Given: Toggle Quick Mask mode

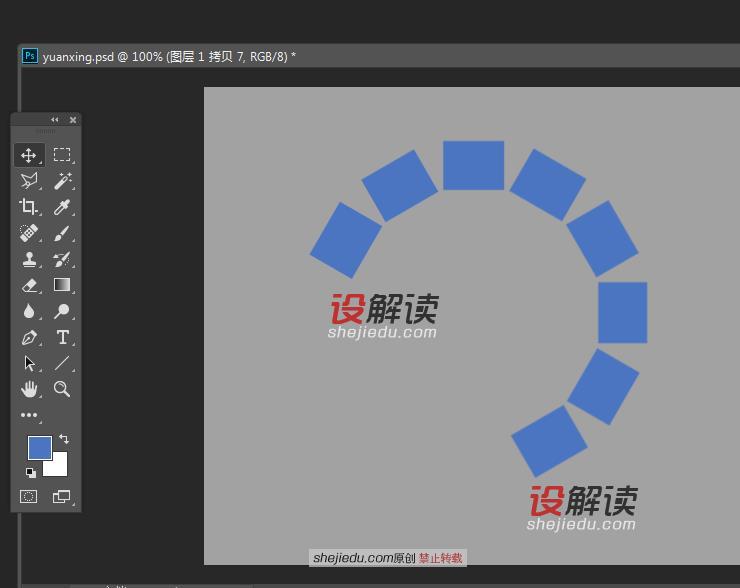Looking at the screenshot, I should [28, 496].
